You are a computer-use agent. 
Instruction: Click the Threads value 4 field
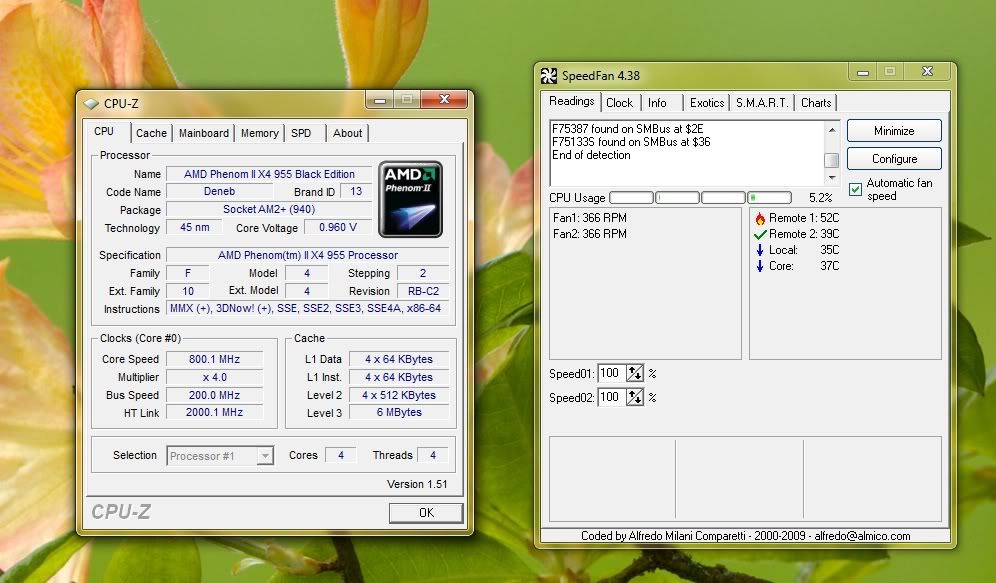click(x=433, y=455)
